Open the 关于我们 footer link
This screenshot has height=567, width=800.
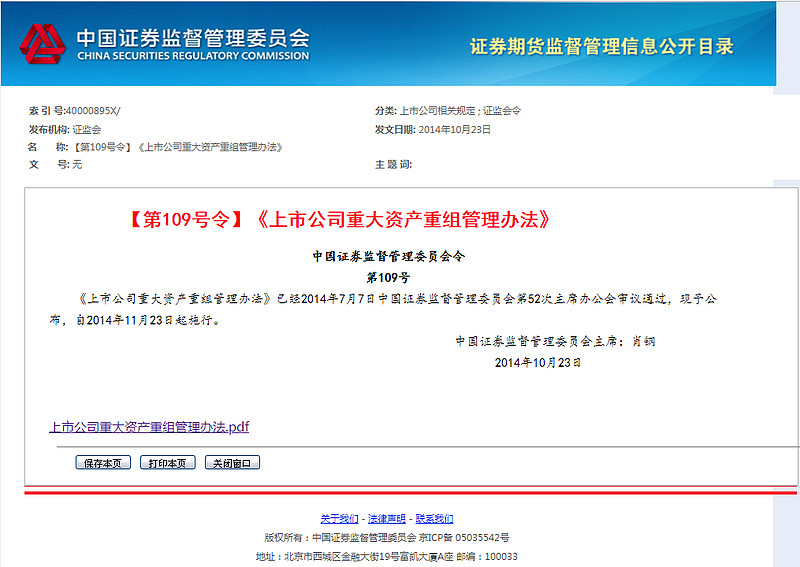point(339,519)
